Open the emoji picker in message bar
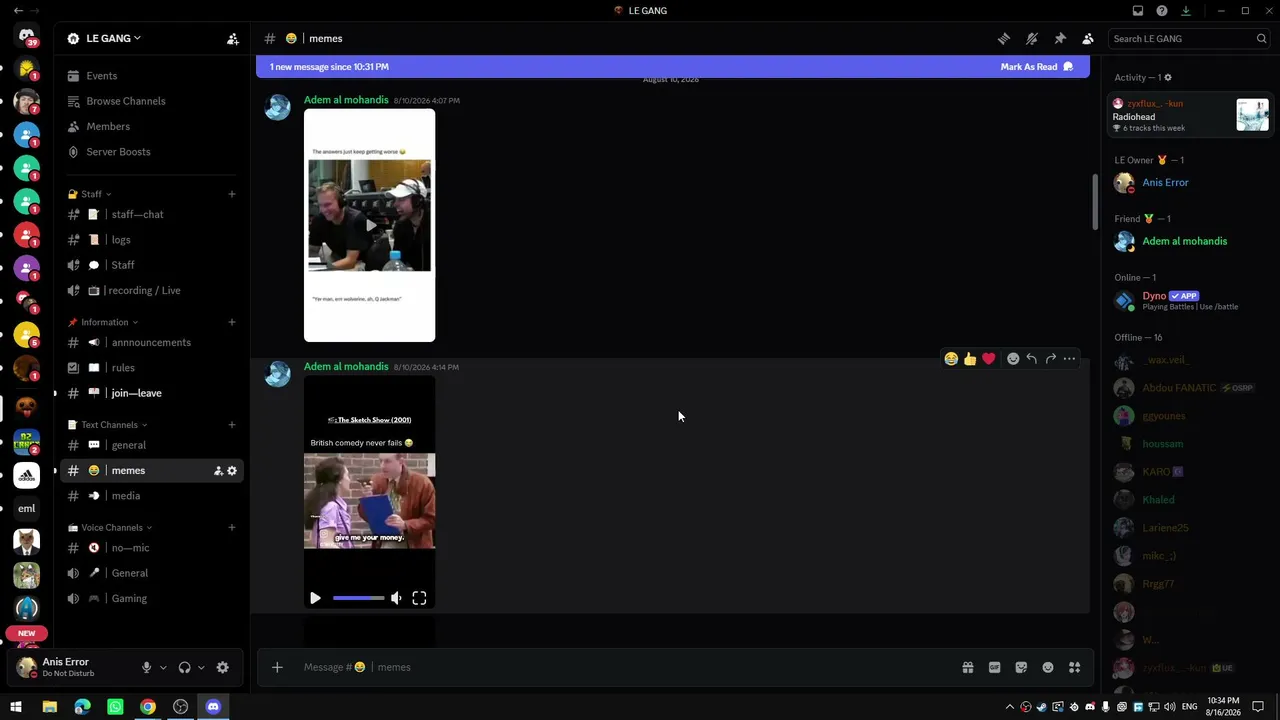This screenshot has width=1280, height=720. pyautogui.click(x=1048, y=668)
